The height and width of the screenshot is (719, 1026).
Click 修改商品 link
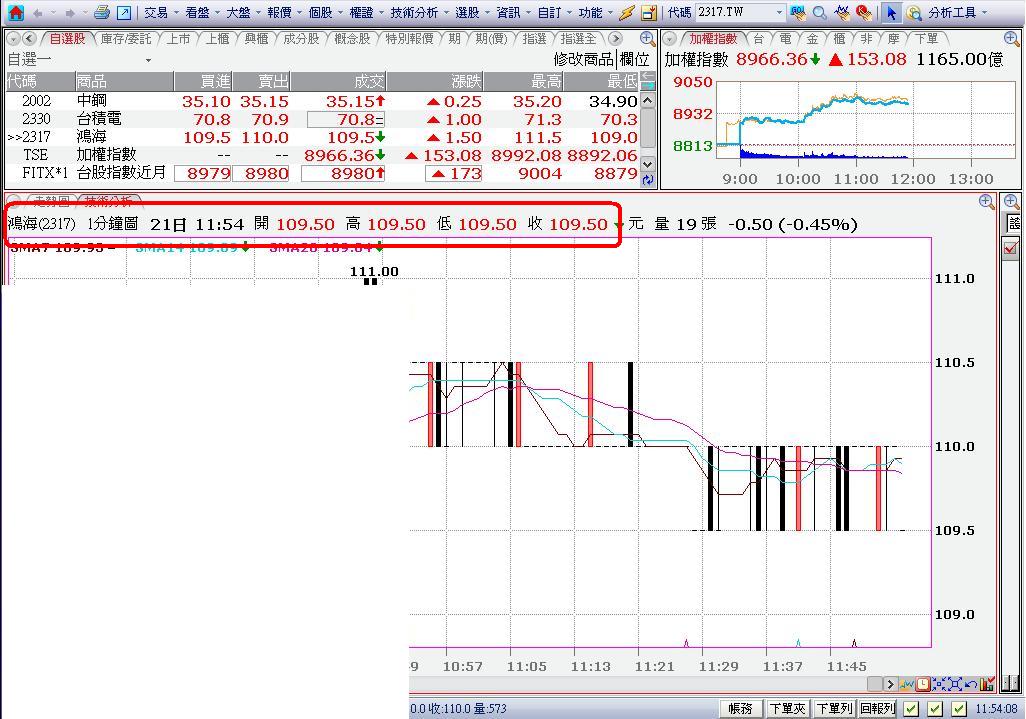pos(584,60)
